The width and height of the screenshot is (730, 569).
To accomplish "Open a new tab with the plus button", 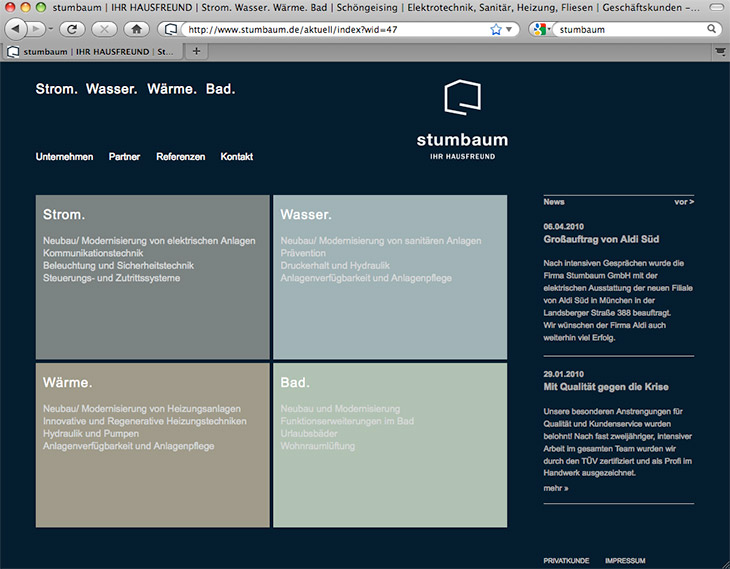I will [196, 51].
